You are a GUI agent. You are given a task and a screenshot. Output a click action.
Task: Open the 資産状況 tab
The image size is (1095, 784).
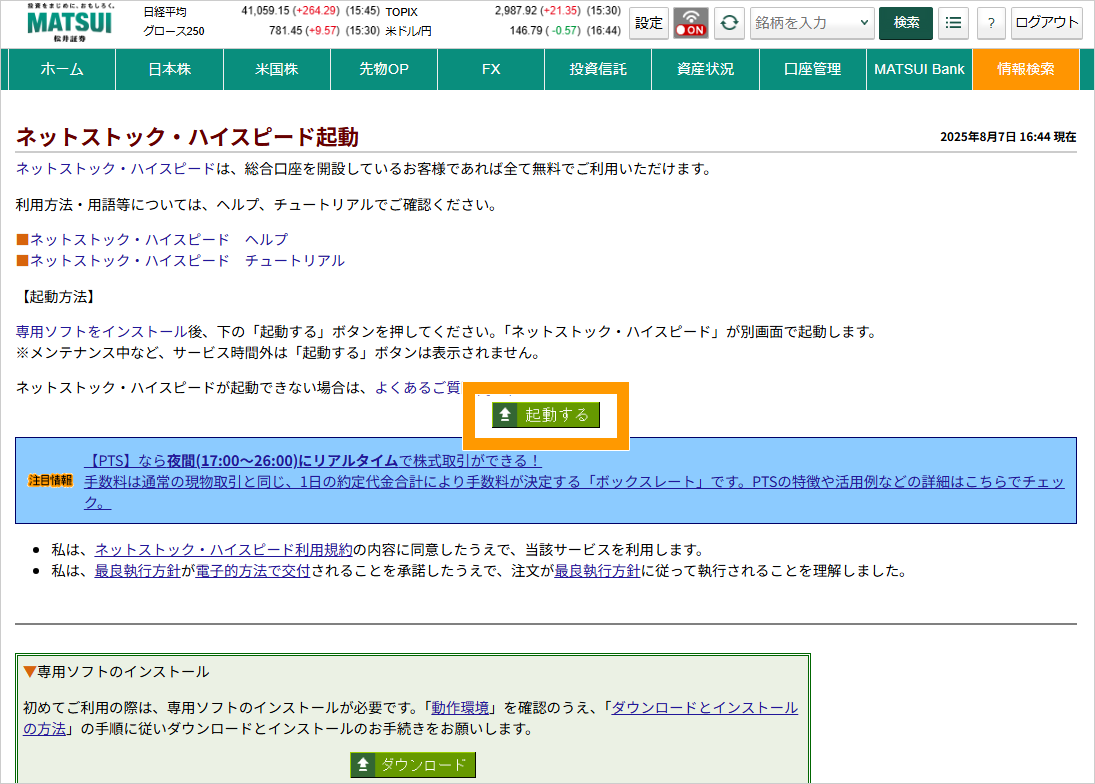pyautogui.click(x=705, y=69)
